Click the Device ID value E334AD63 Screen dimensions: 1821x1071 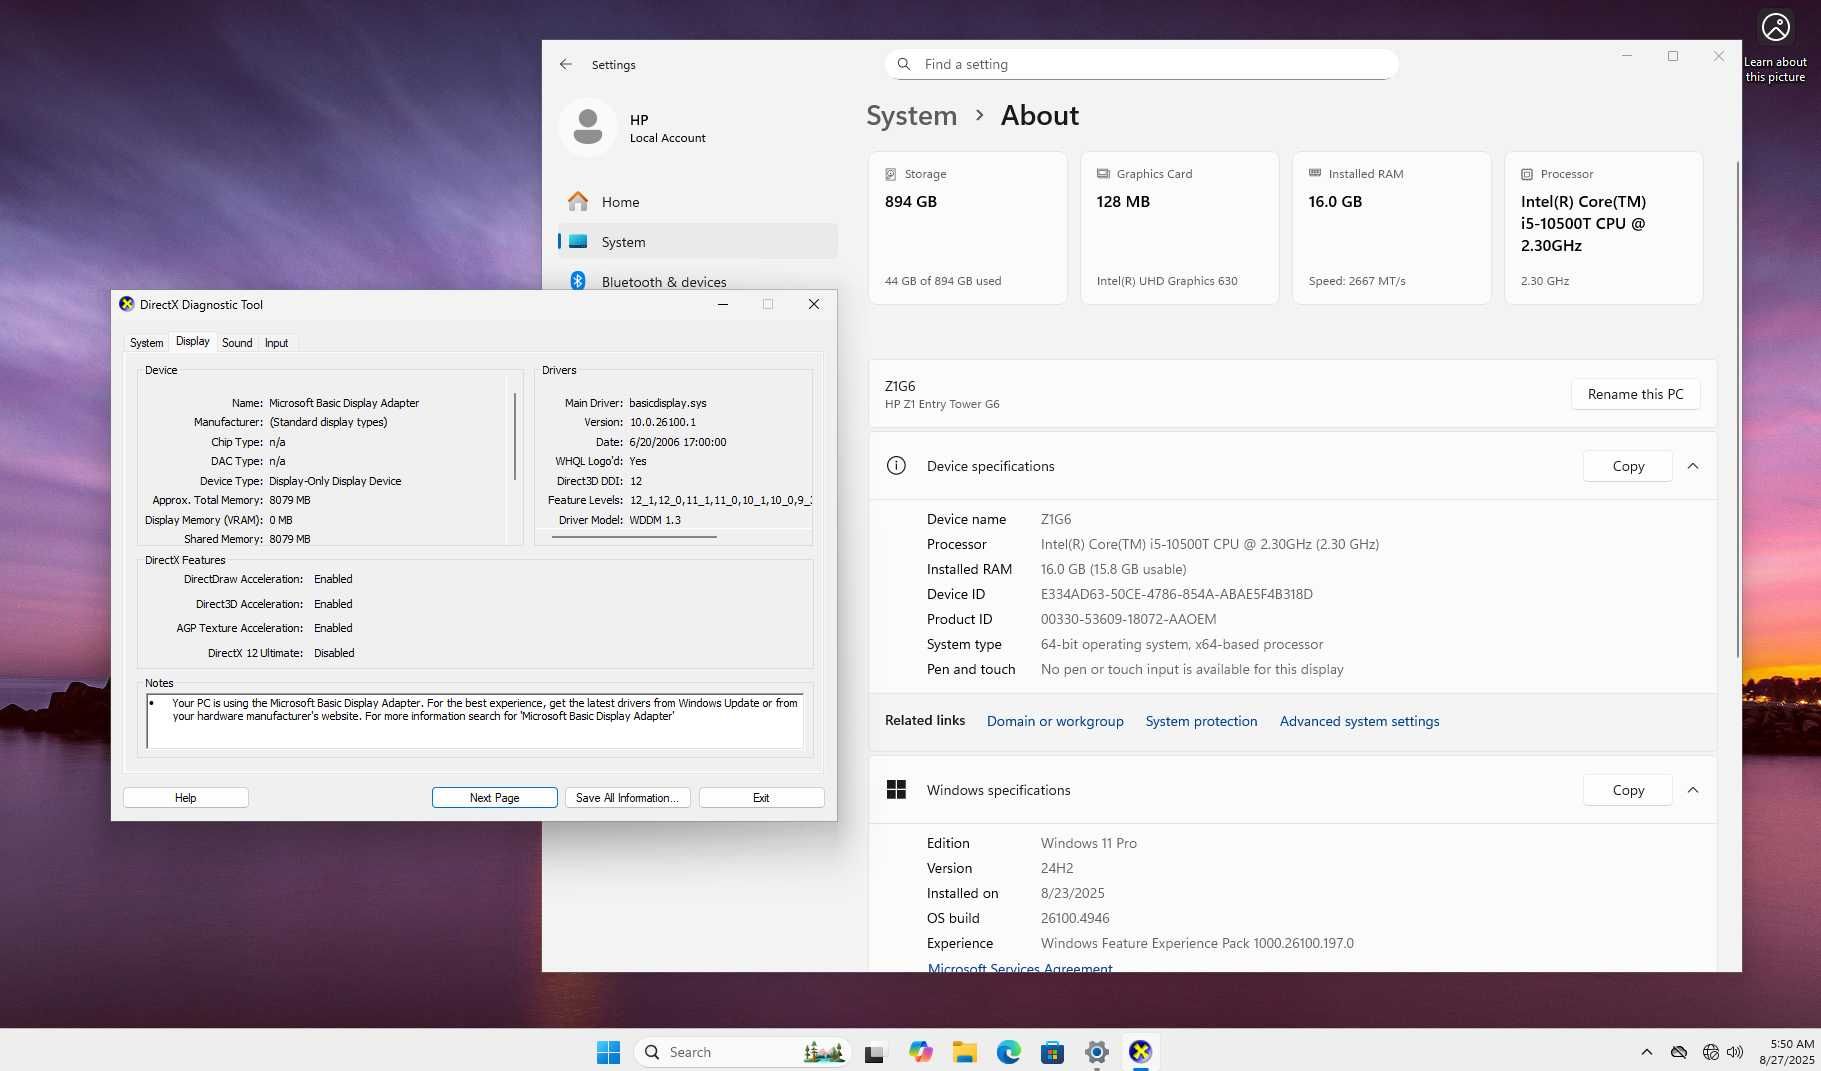click(1176, 594)
